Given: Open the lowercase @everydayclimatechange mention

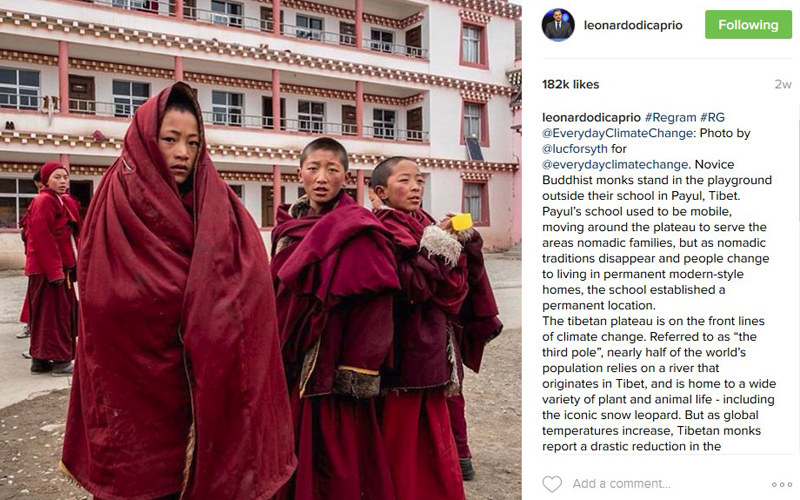Looking at the screenshot, I should [615, 164].
